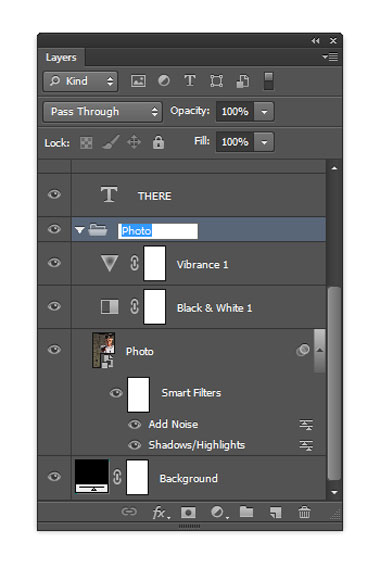Filter for shape layers icon

point(217,81)
